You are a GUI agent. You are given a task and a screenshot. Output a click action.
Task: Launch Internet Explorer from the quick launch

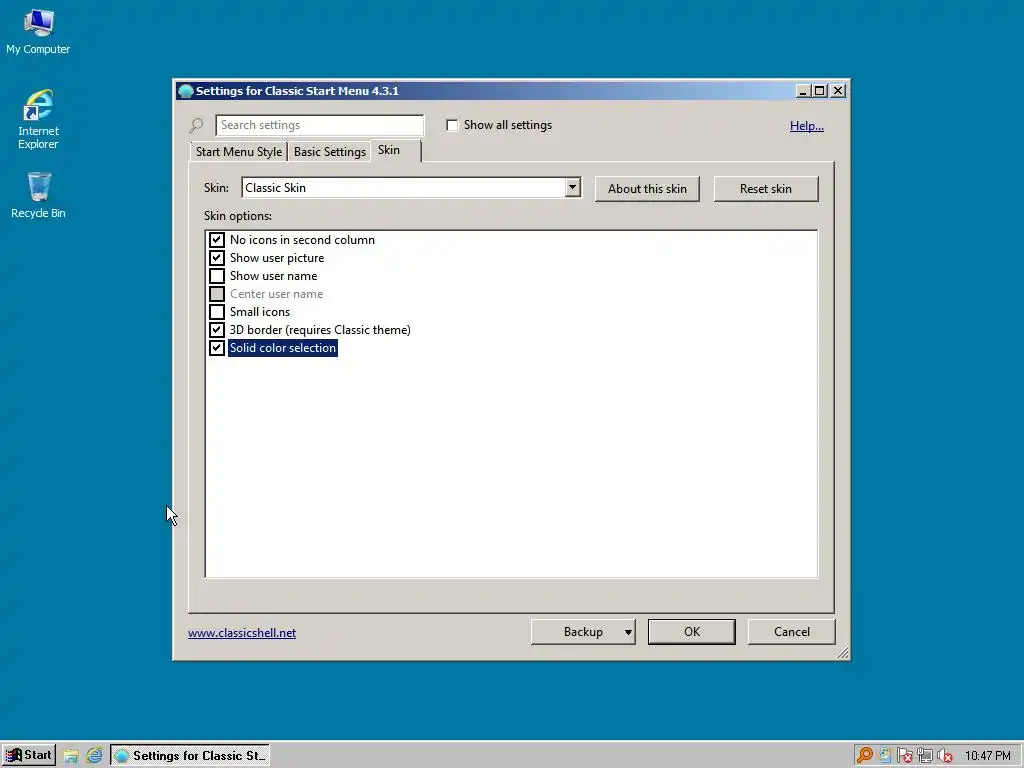pyautogui.click(x=94, y=756)
